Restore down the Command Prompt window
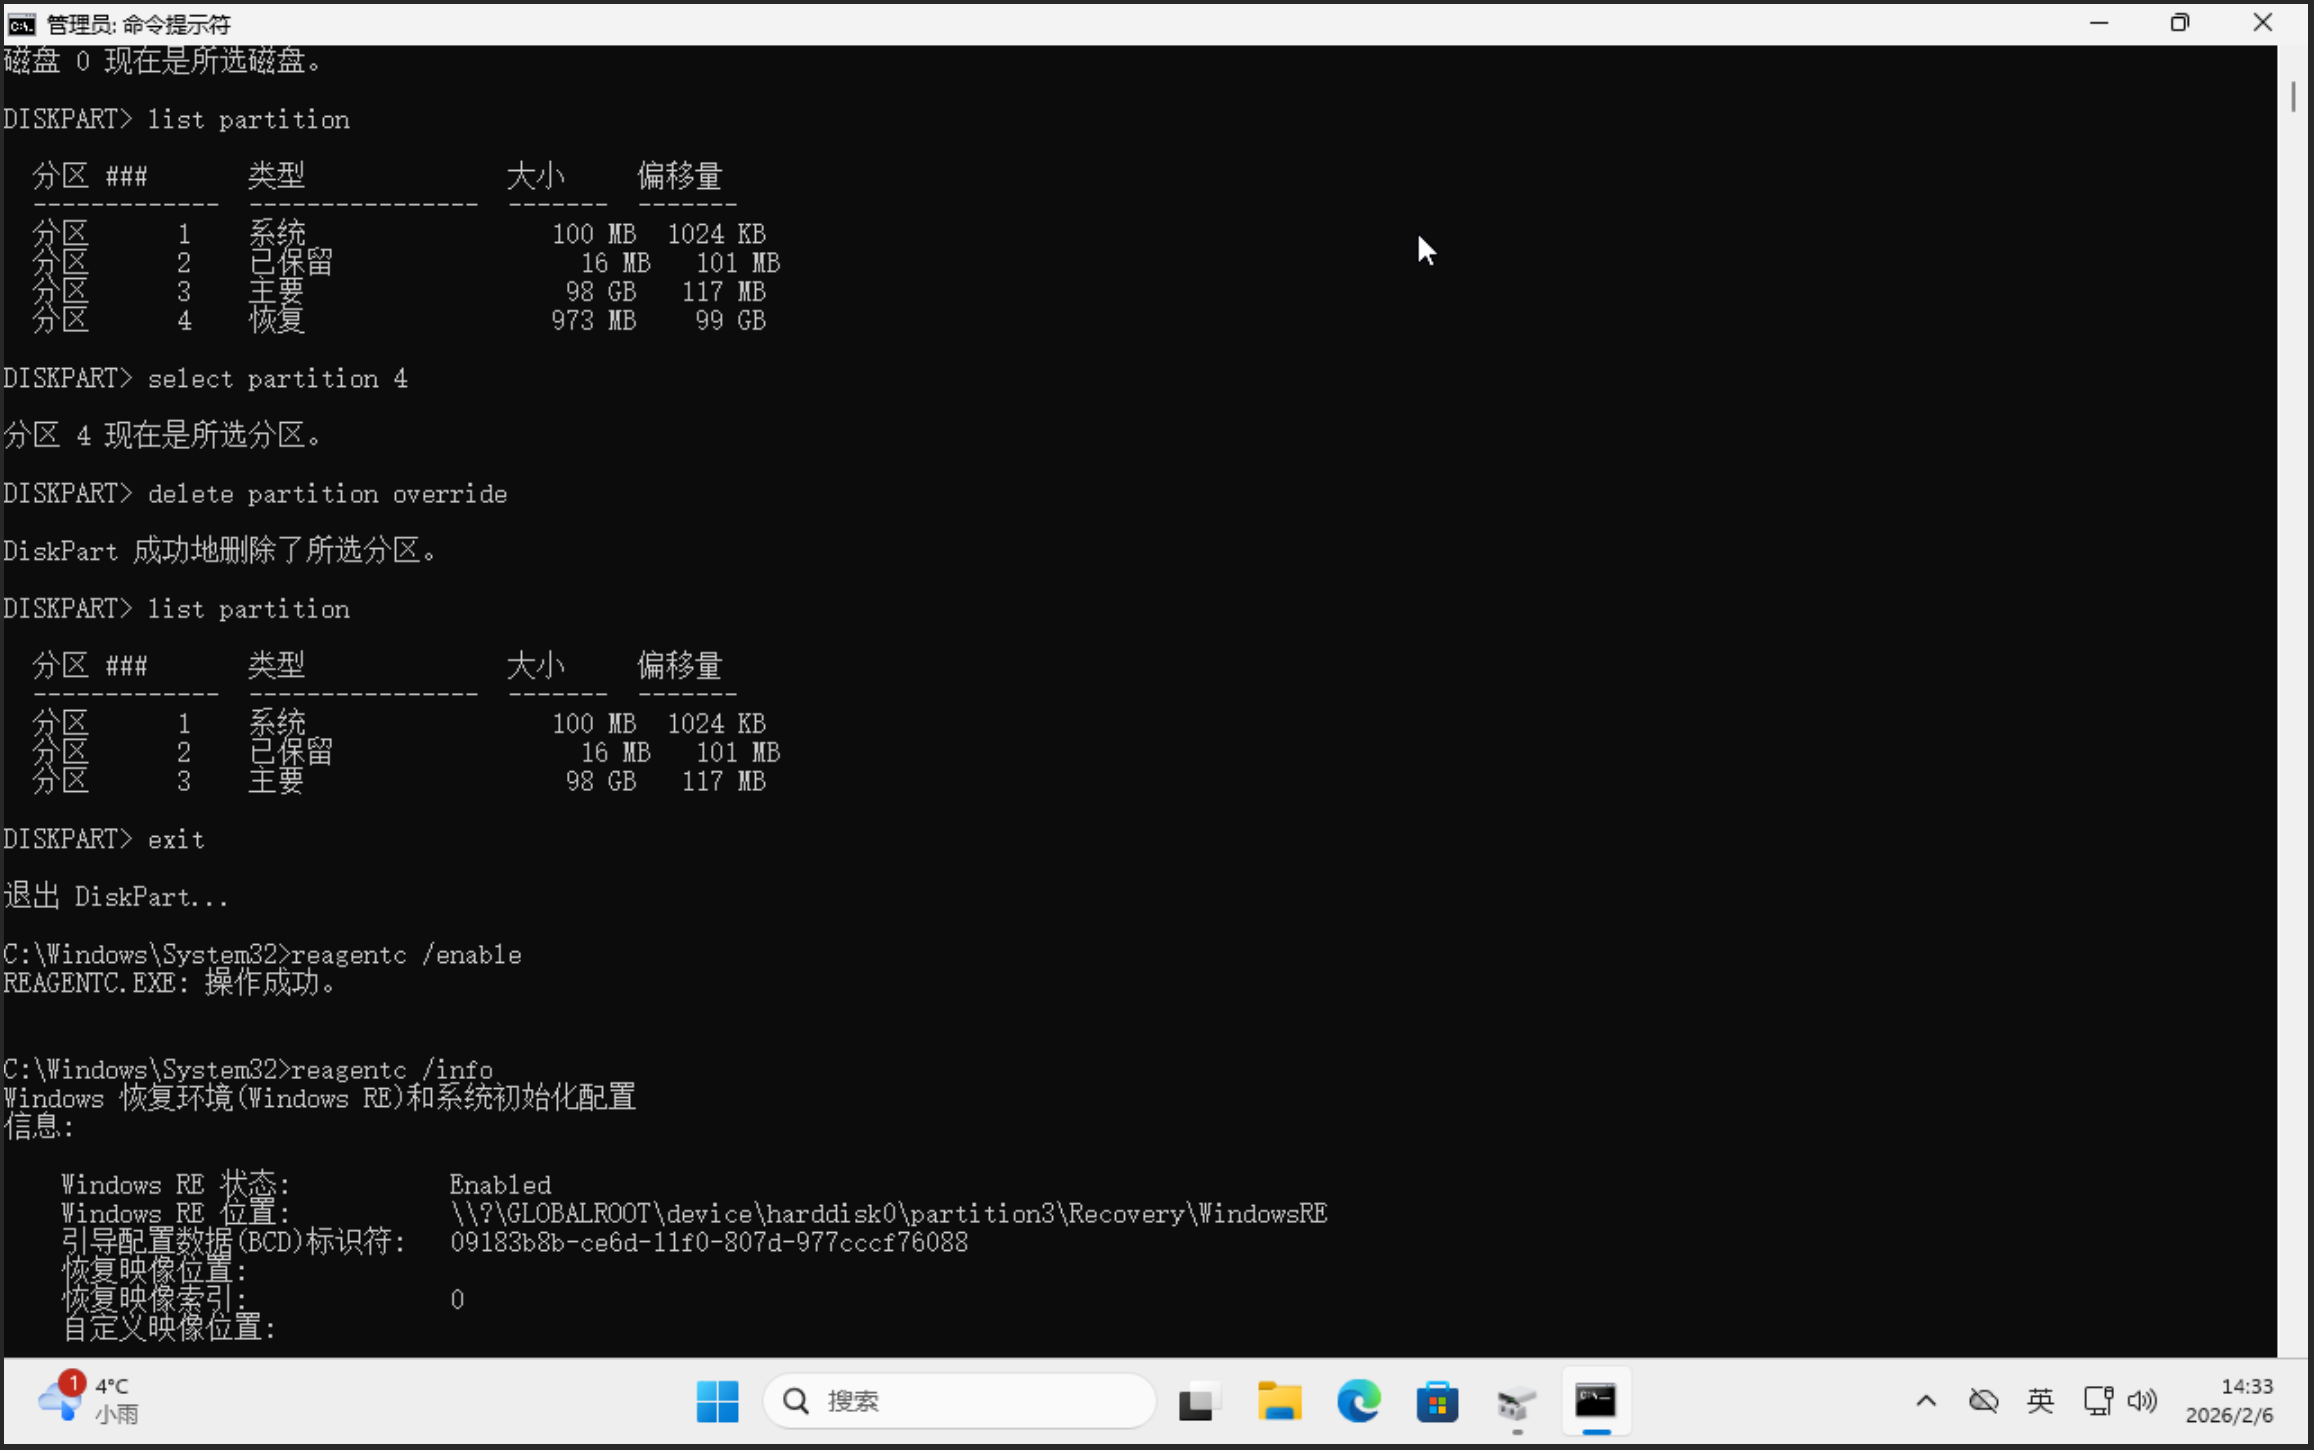Viewport: 2314px width, 1450px height. pyautogui.click(x=2180, y=23)
